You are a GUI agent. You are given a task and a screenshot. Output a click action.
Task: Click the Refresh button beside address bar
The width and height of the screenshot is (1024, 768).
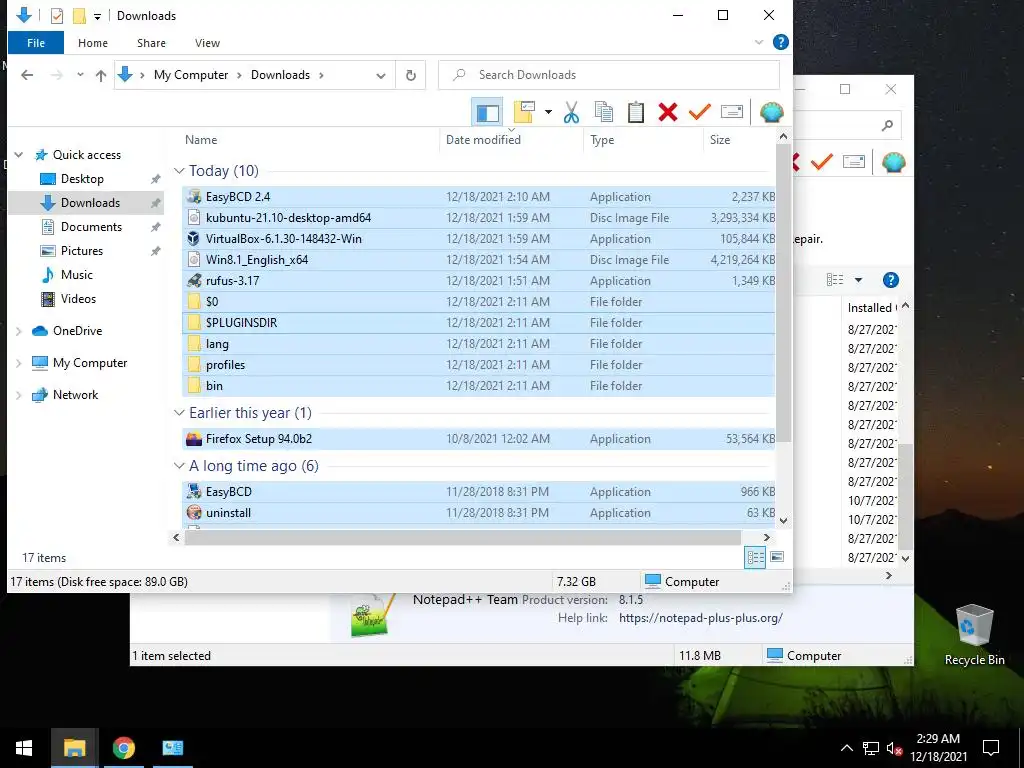(x=411, y=75)
